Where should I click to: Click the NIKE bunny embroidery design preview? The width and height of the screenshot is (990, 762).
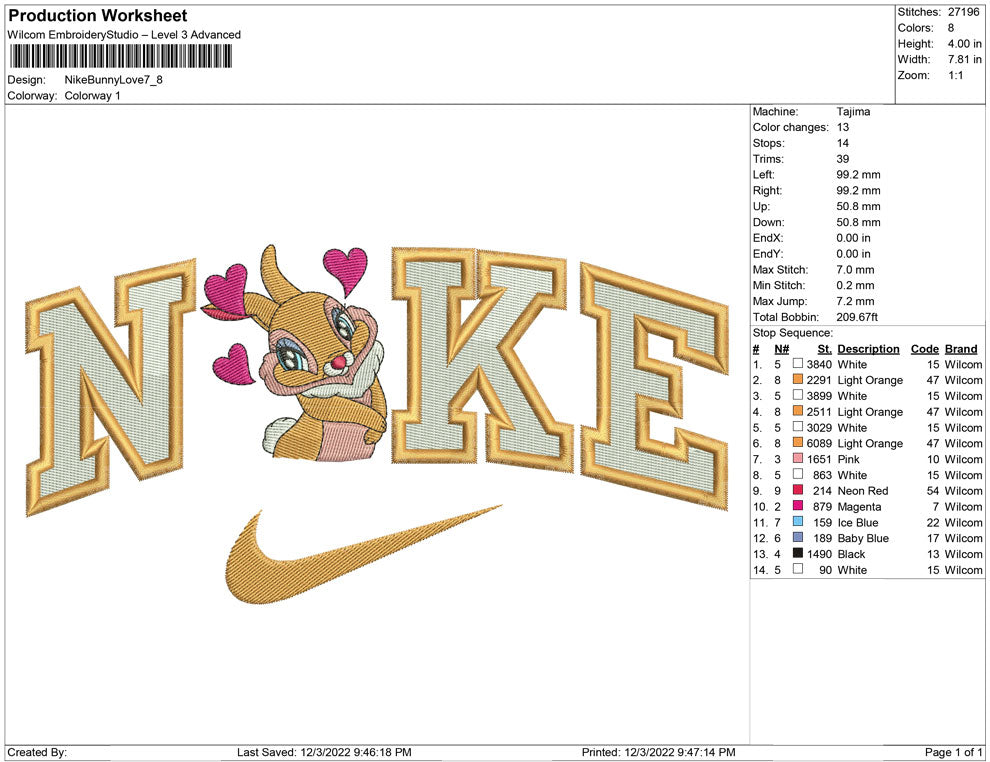coord(377,424)
